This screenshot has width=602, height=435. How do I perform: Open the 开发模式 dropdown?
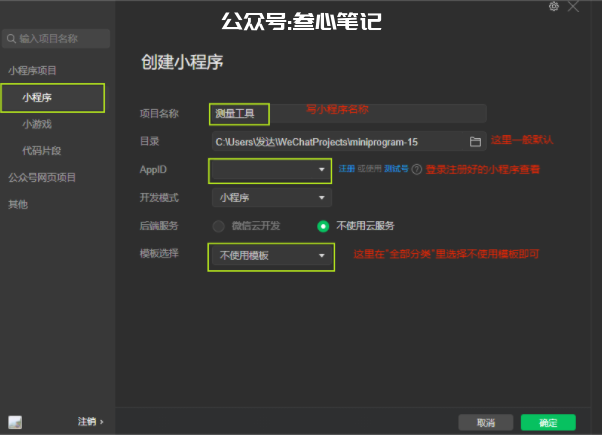point(272,198)
